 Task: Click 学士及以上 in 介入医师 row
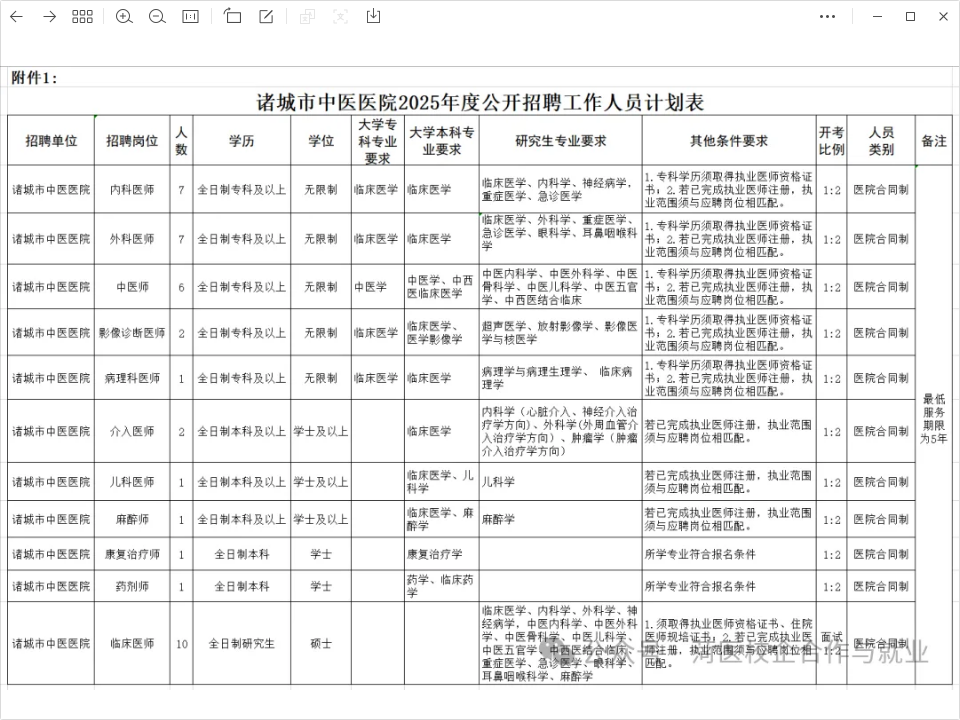pos(321,432)
